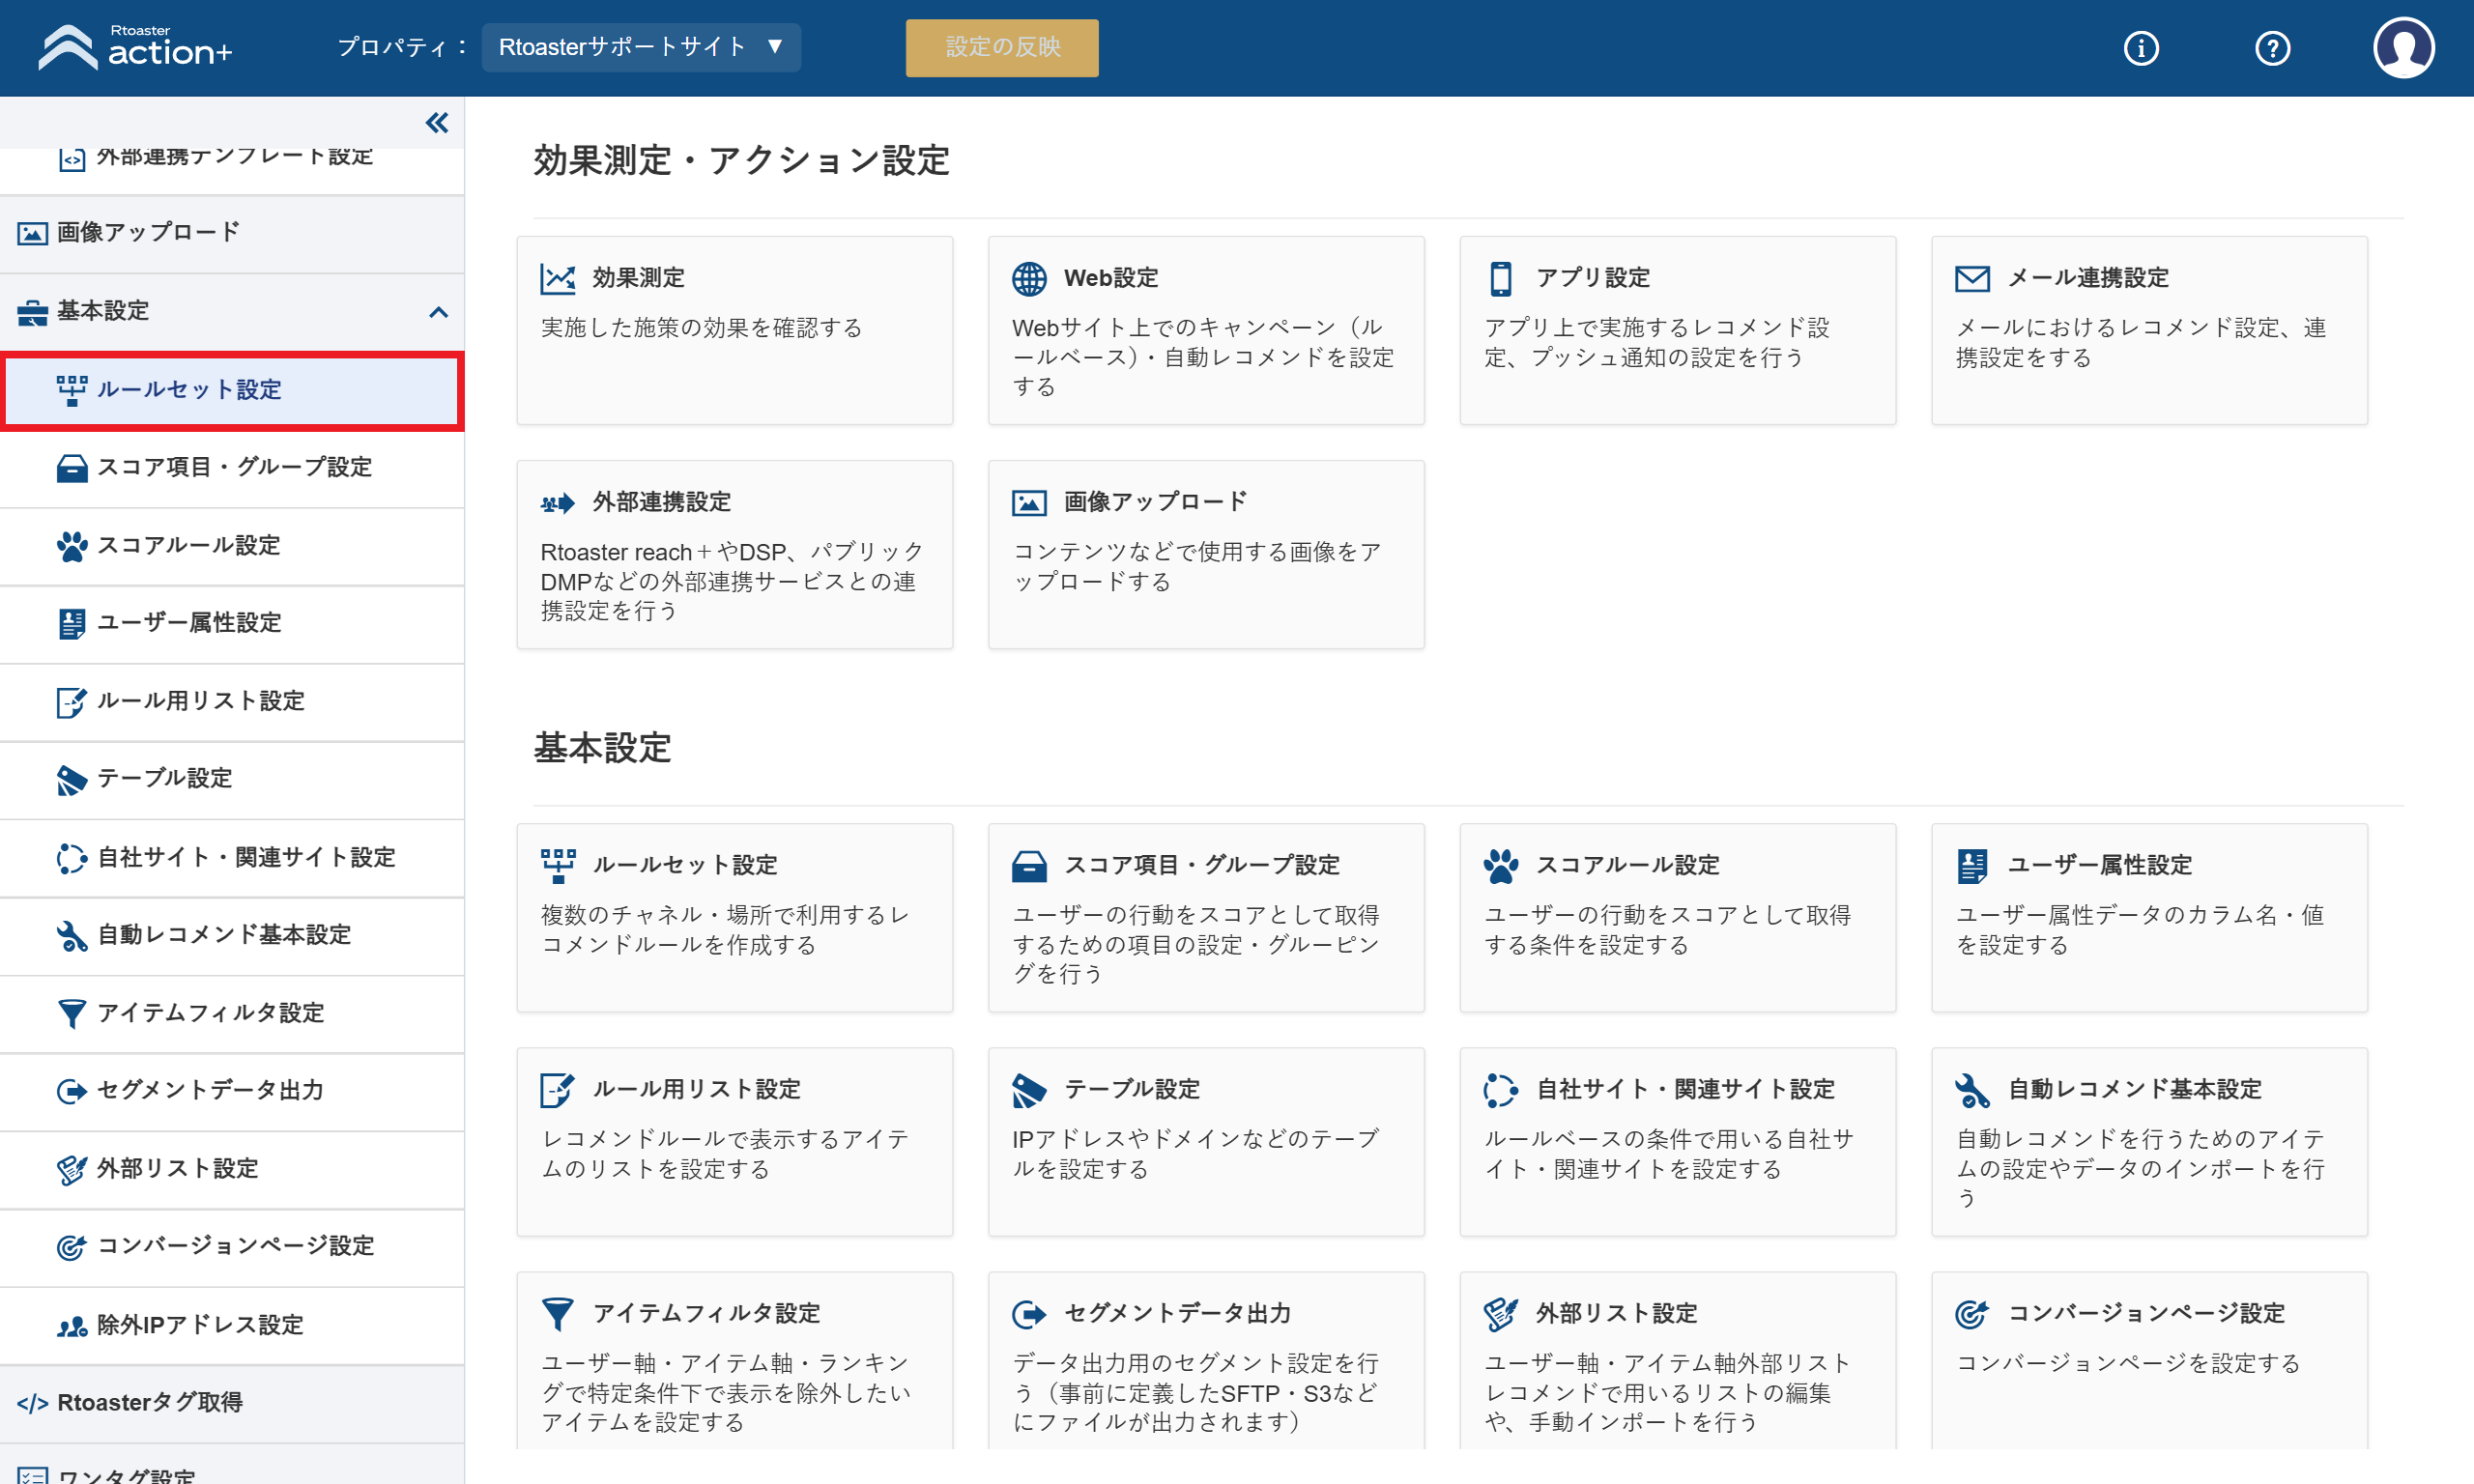Click the circular icon on 自社サイト・関連サイト設定 card

[1501, 1090]
